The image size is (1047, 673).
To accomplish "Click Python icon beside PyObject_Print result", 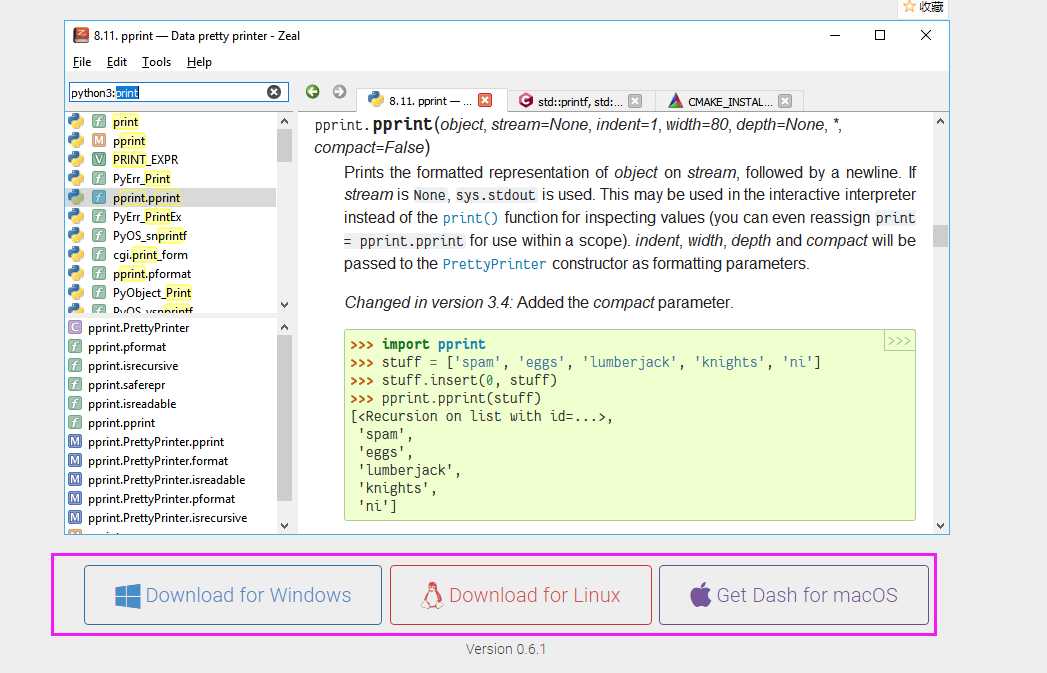I will click(x=76, y=292).
